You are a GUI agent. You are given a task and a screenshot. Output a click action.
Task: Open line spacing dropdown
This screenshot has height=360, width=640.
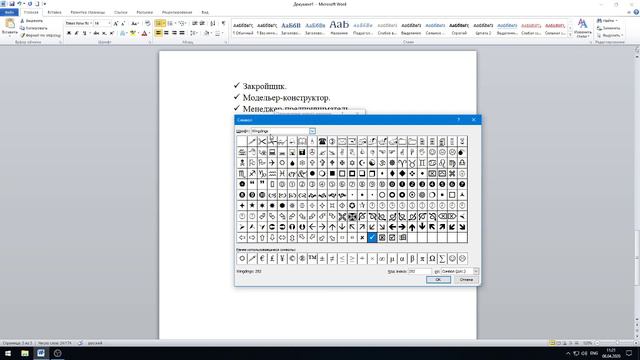[194, 33]
